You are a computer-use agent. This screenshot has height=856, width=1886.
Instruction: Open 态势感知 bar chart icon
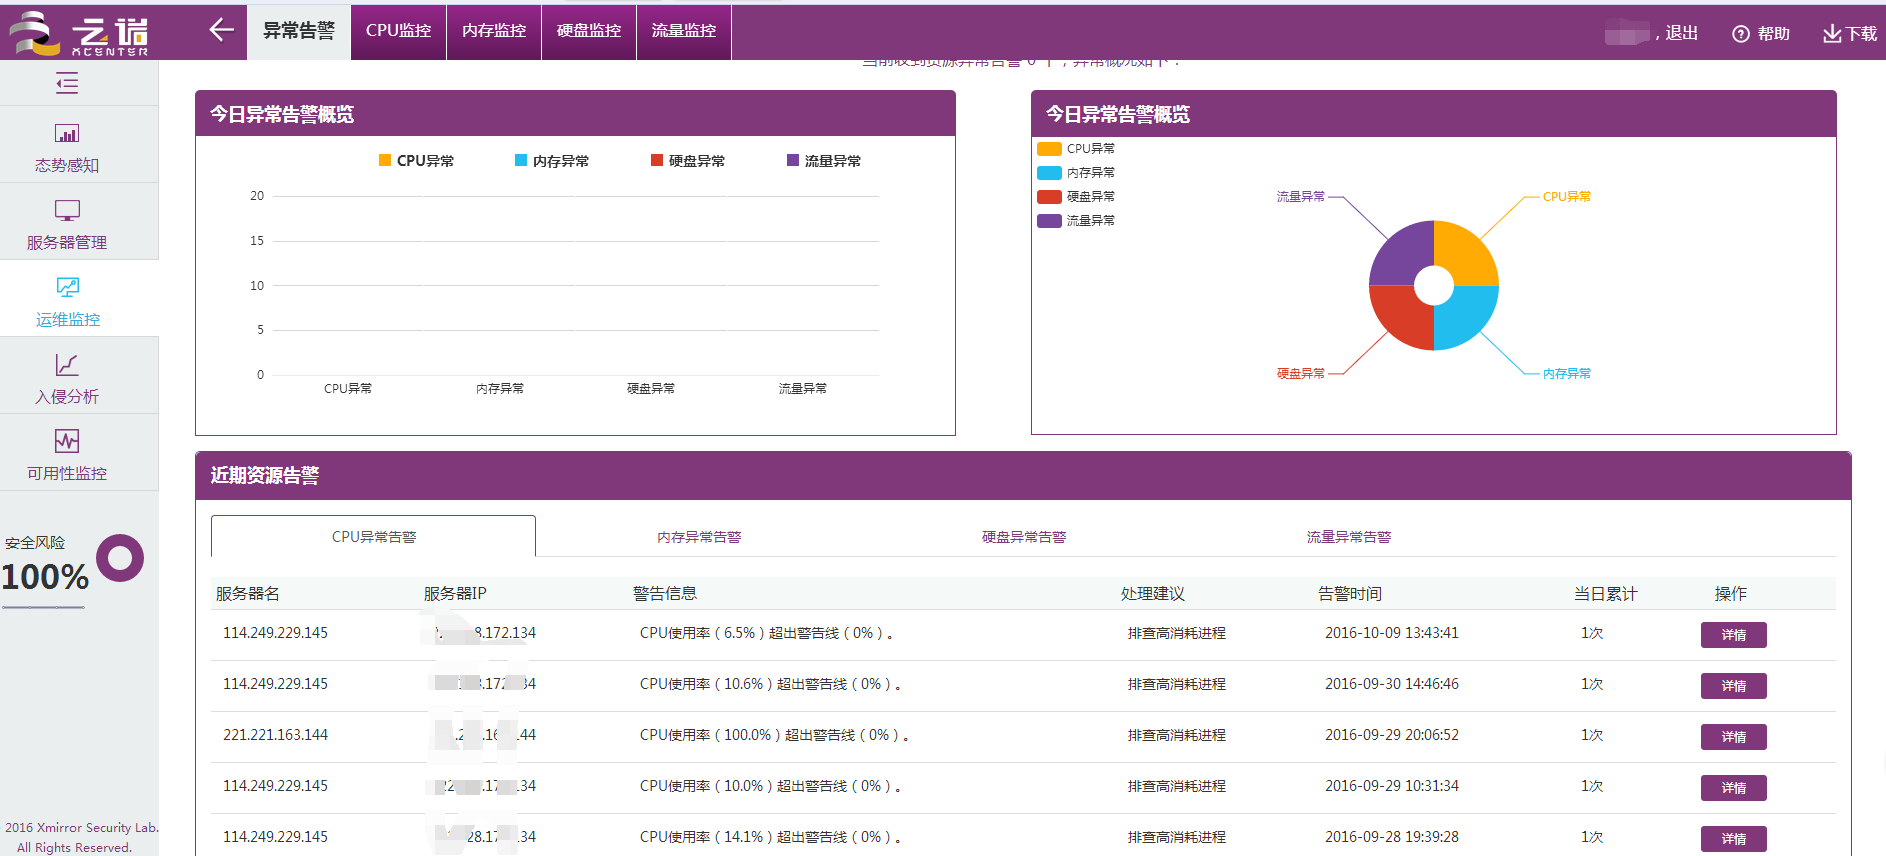pyautogui.click(x=67, y=133)
